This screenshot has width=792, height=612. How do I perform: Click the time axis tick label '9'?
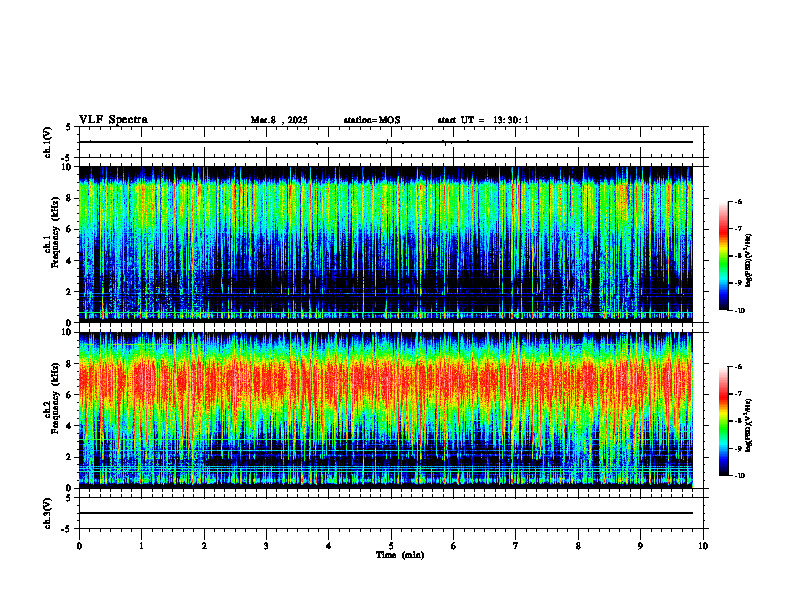pyautogui.click(x=640, y=546)
